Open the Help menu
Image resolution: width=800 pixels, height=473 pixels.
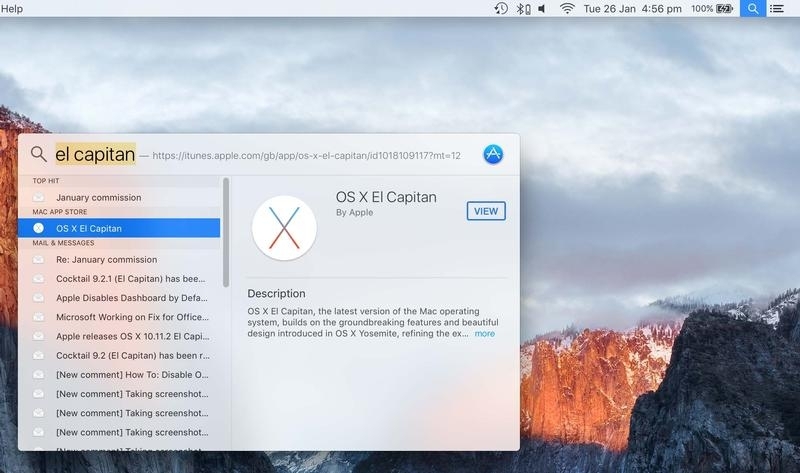pyautogui.click(x=12, y=9)
